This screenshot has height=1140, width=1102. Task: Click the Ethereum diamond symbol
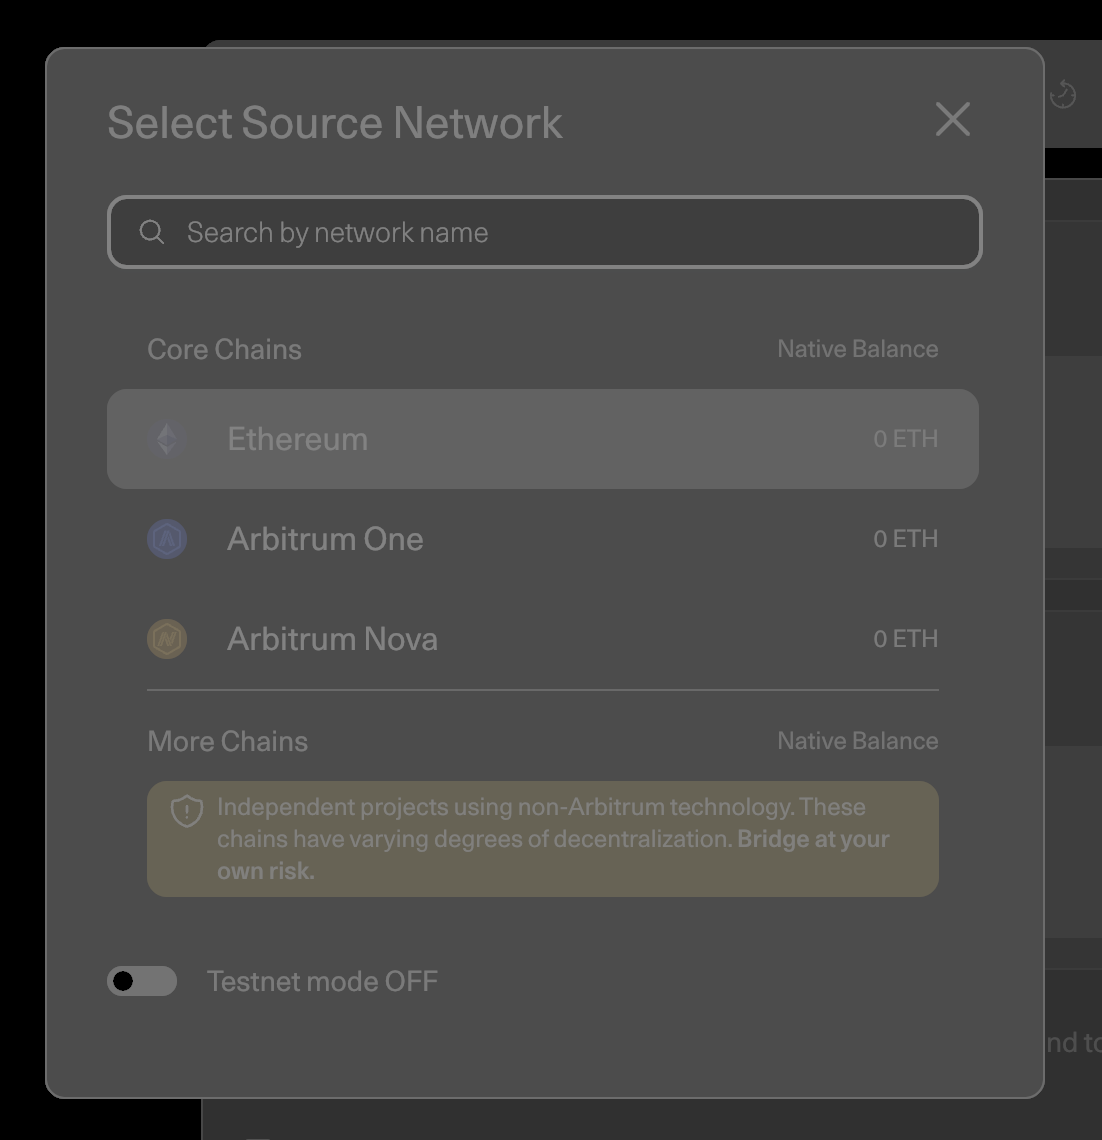point(166,439)
